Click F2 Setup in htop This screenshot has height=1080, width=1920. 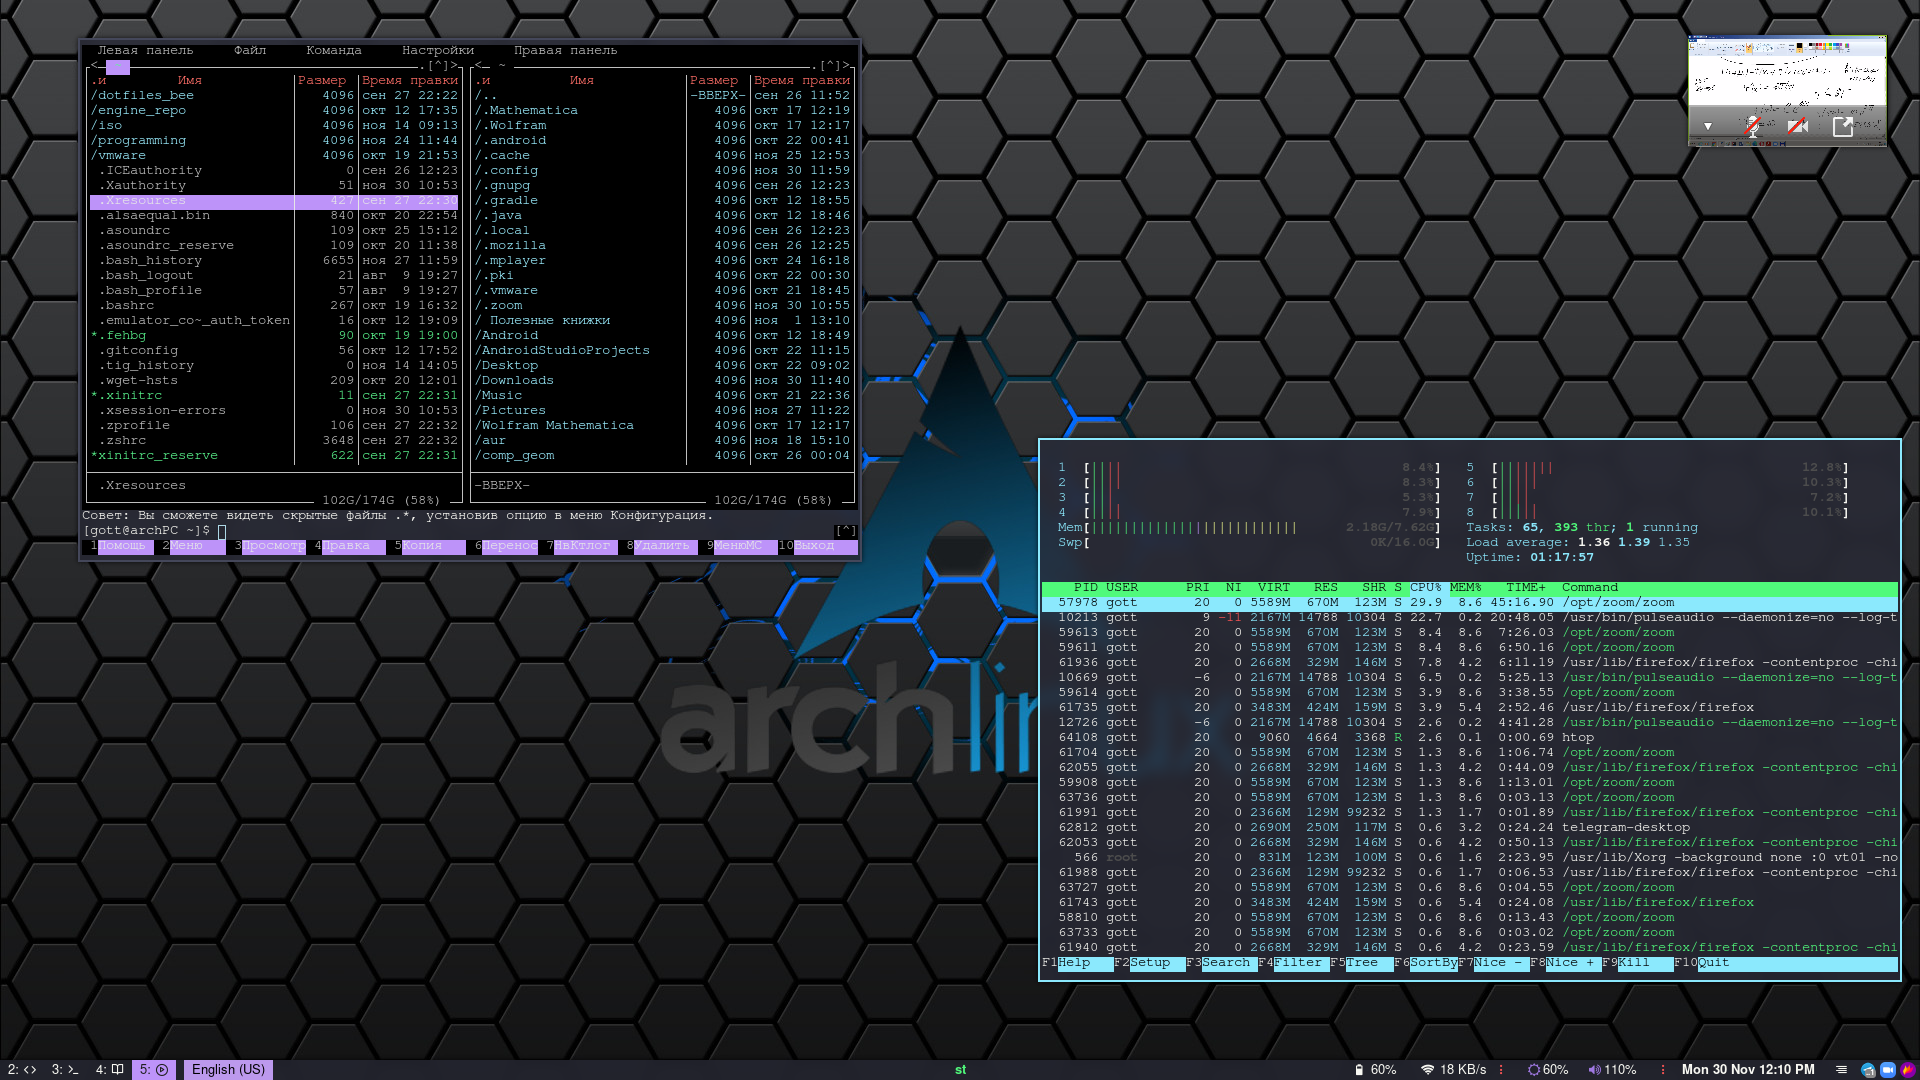[x=1150, y=963]
